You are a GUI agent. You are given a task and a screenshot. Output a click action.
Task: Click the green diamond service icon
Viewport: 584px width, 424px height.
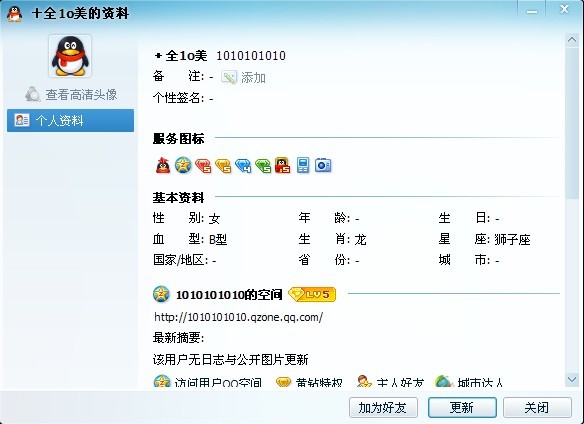[263, 166]
